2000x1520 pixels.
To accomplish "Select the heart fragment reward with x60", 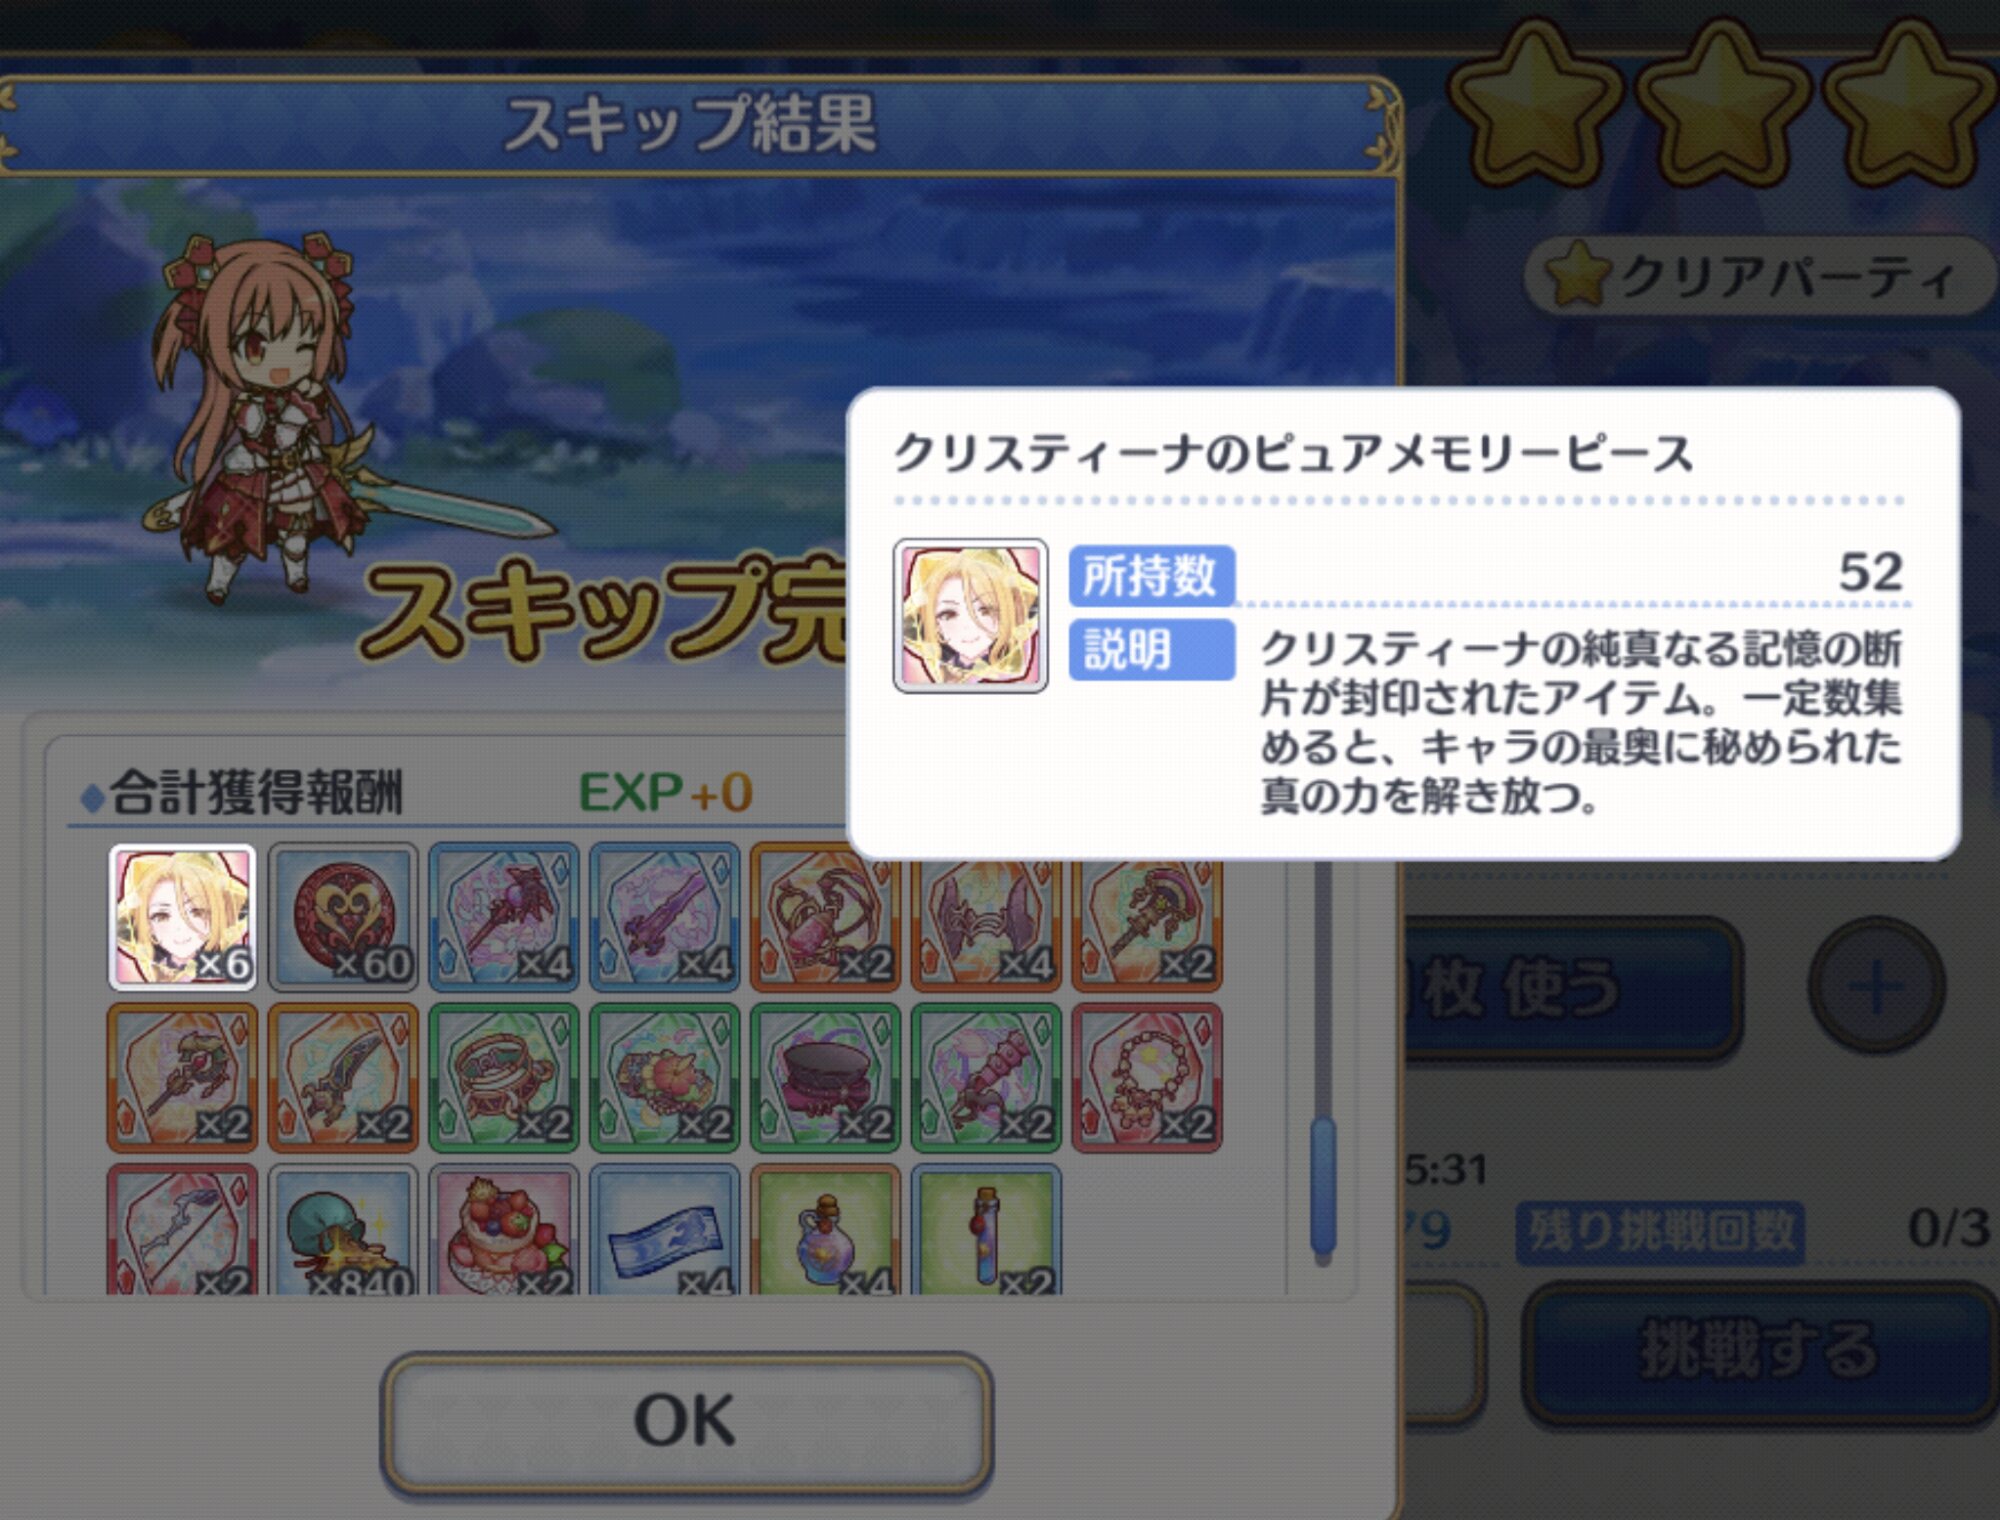I will click(343, 917).
